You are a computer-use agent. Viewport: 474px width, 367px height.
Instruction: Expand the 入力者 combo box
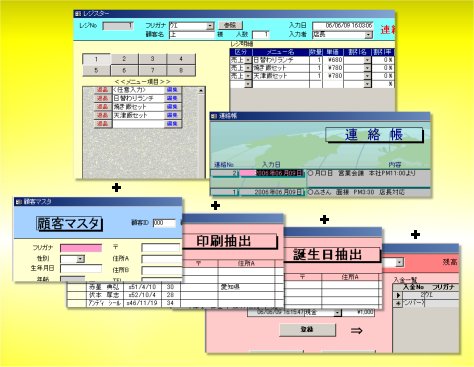368,34
